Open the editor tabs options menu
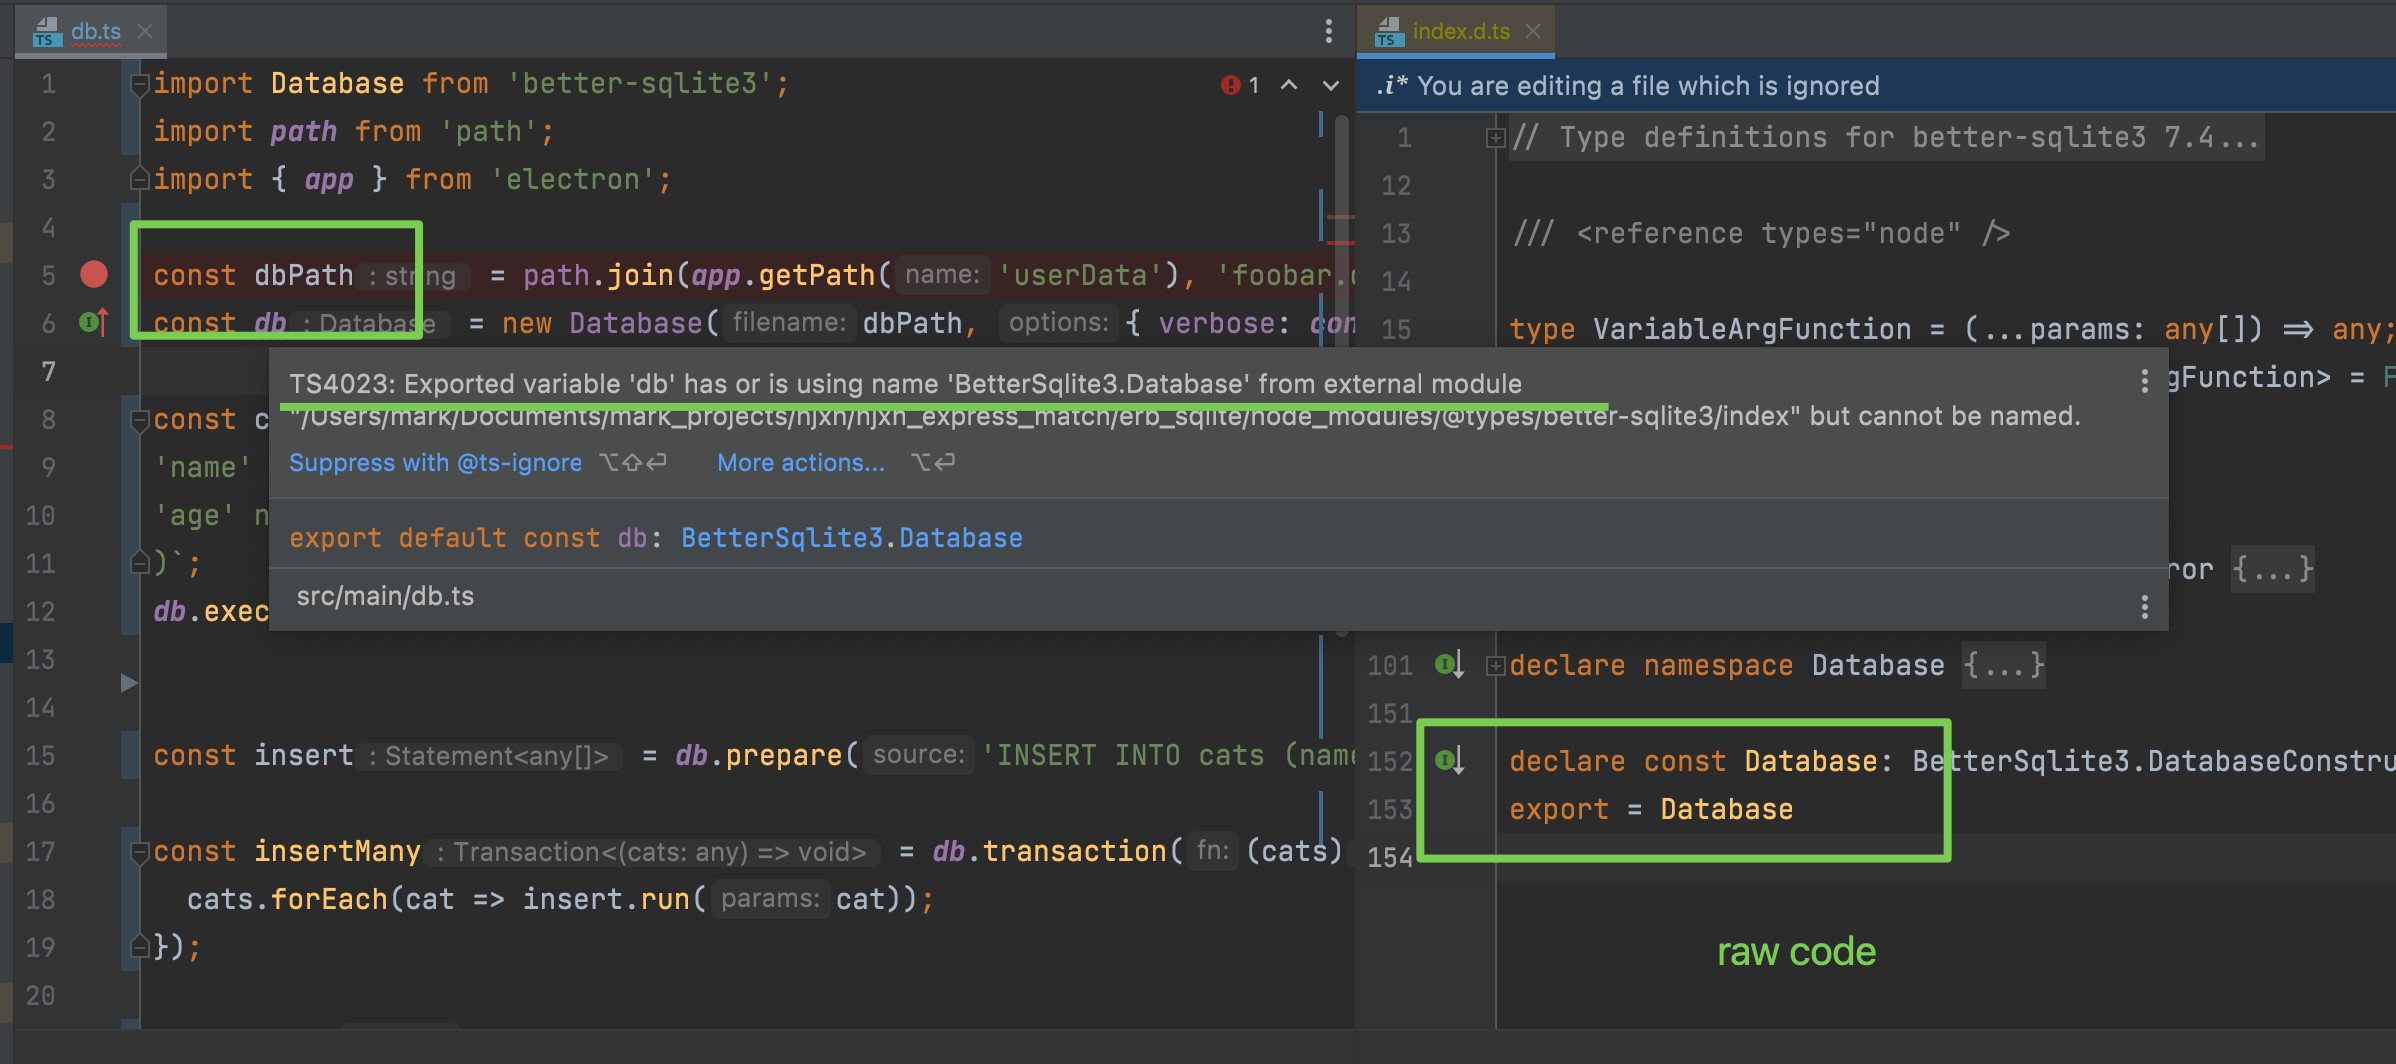This screenshot has width=2396, height=1064. pos(1329,31)
